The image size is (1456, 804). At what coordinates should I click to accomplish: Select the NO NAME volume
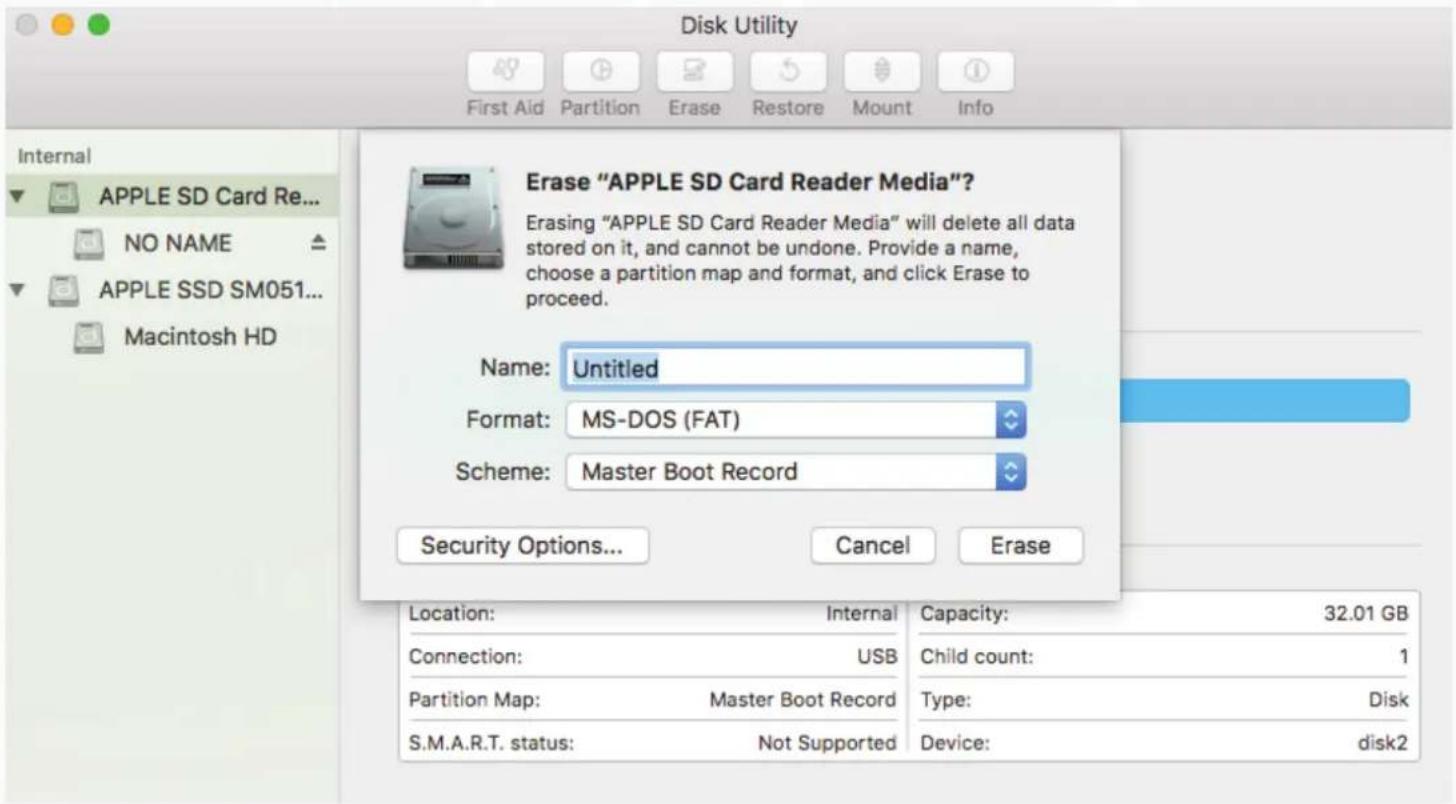[173, 243]
